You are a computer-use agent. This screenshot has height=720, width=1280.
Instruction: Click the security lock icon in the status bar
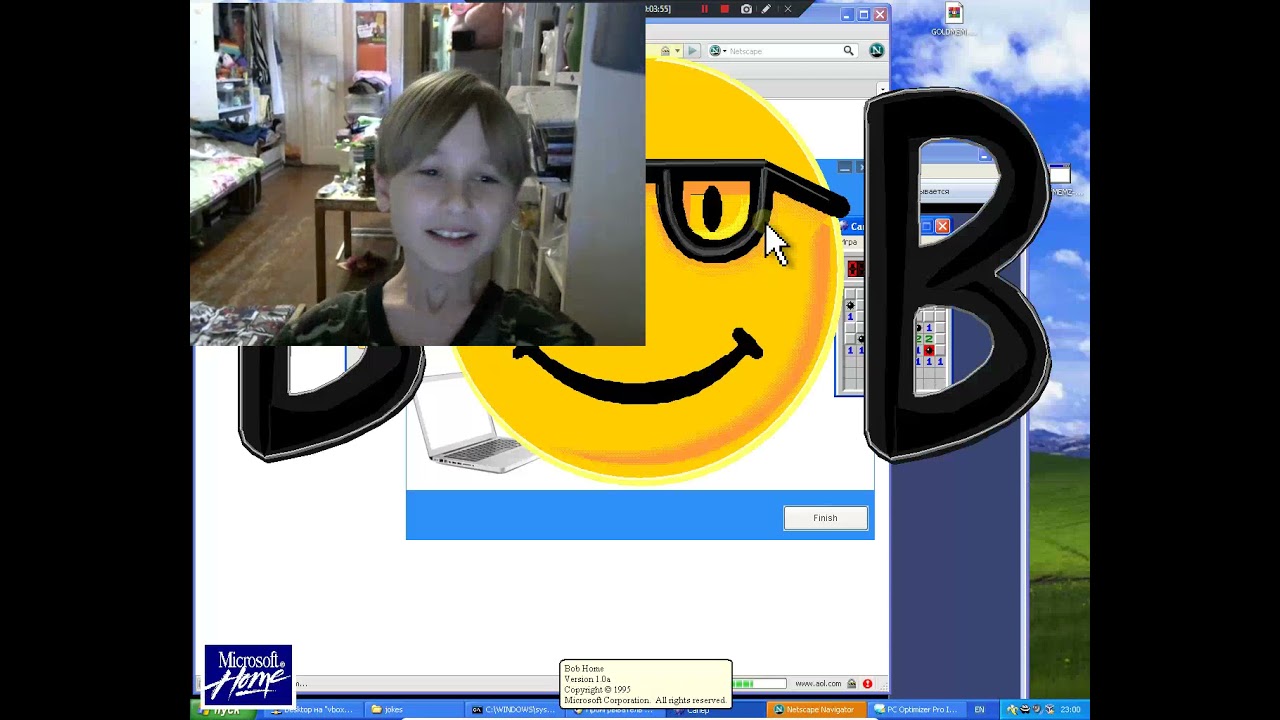pos(852,684)
